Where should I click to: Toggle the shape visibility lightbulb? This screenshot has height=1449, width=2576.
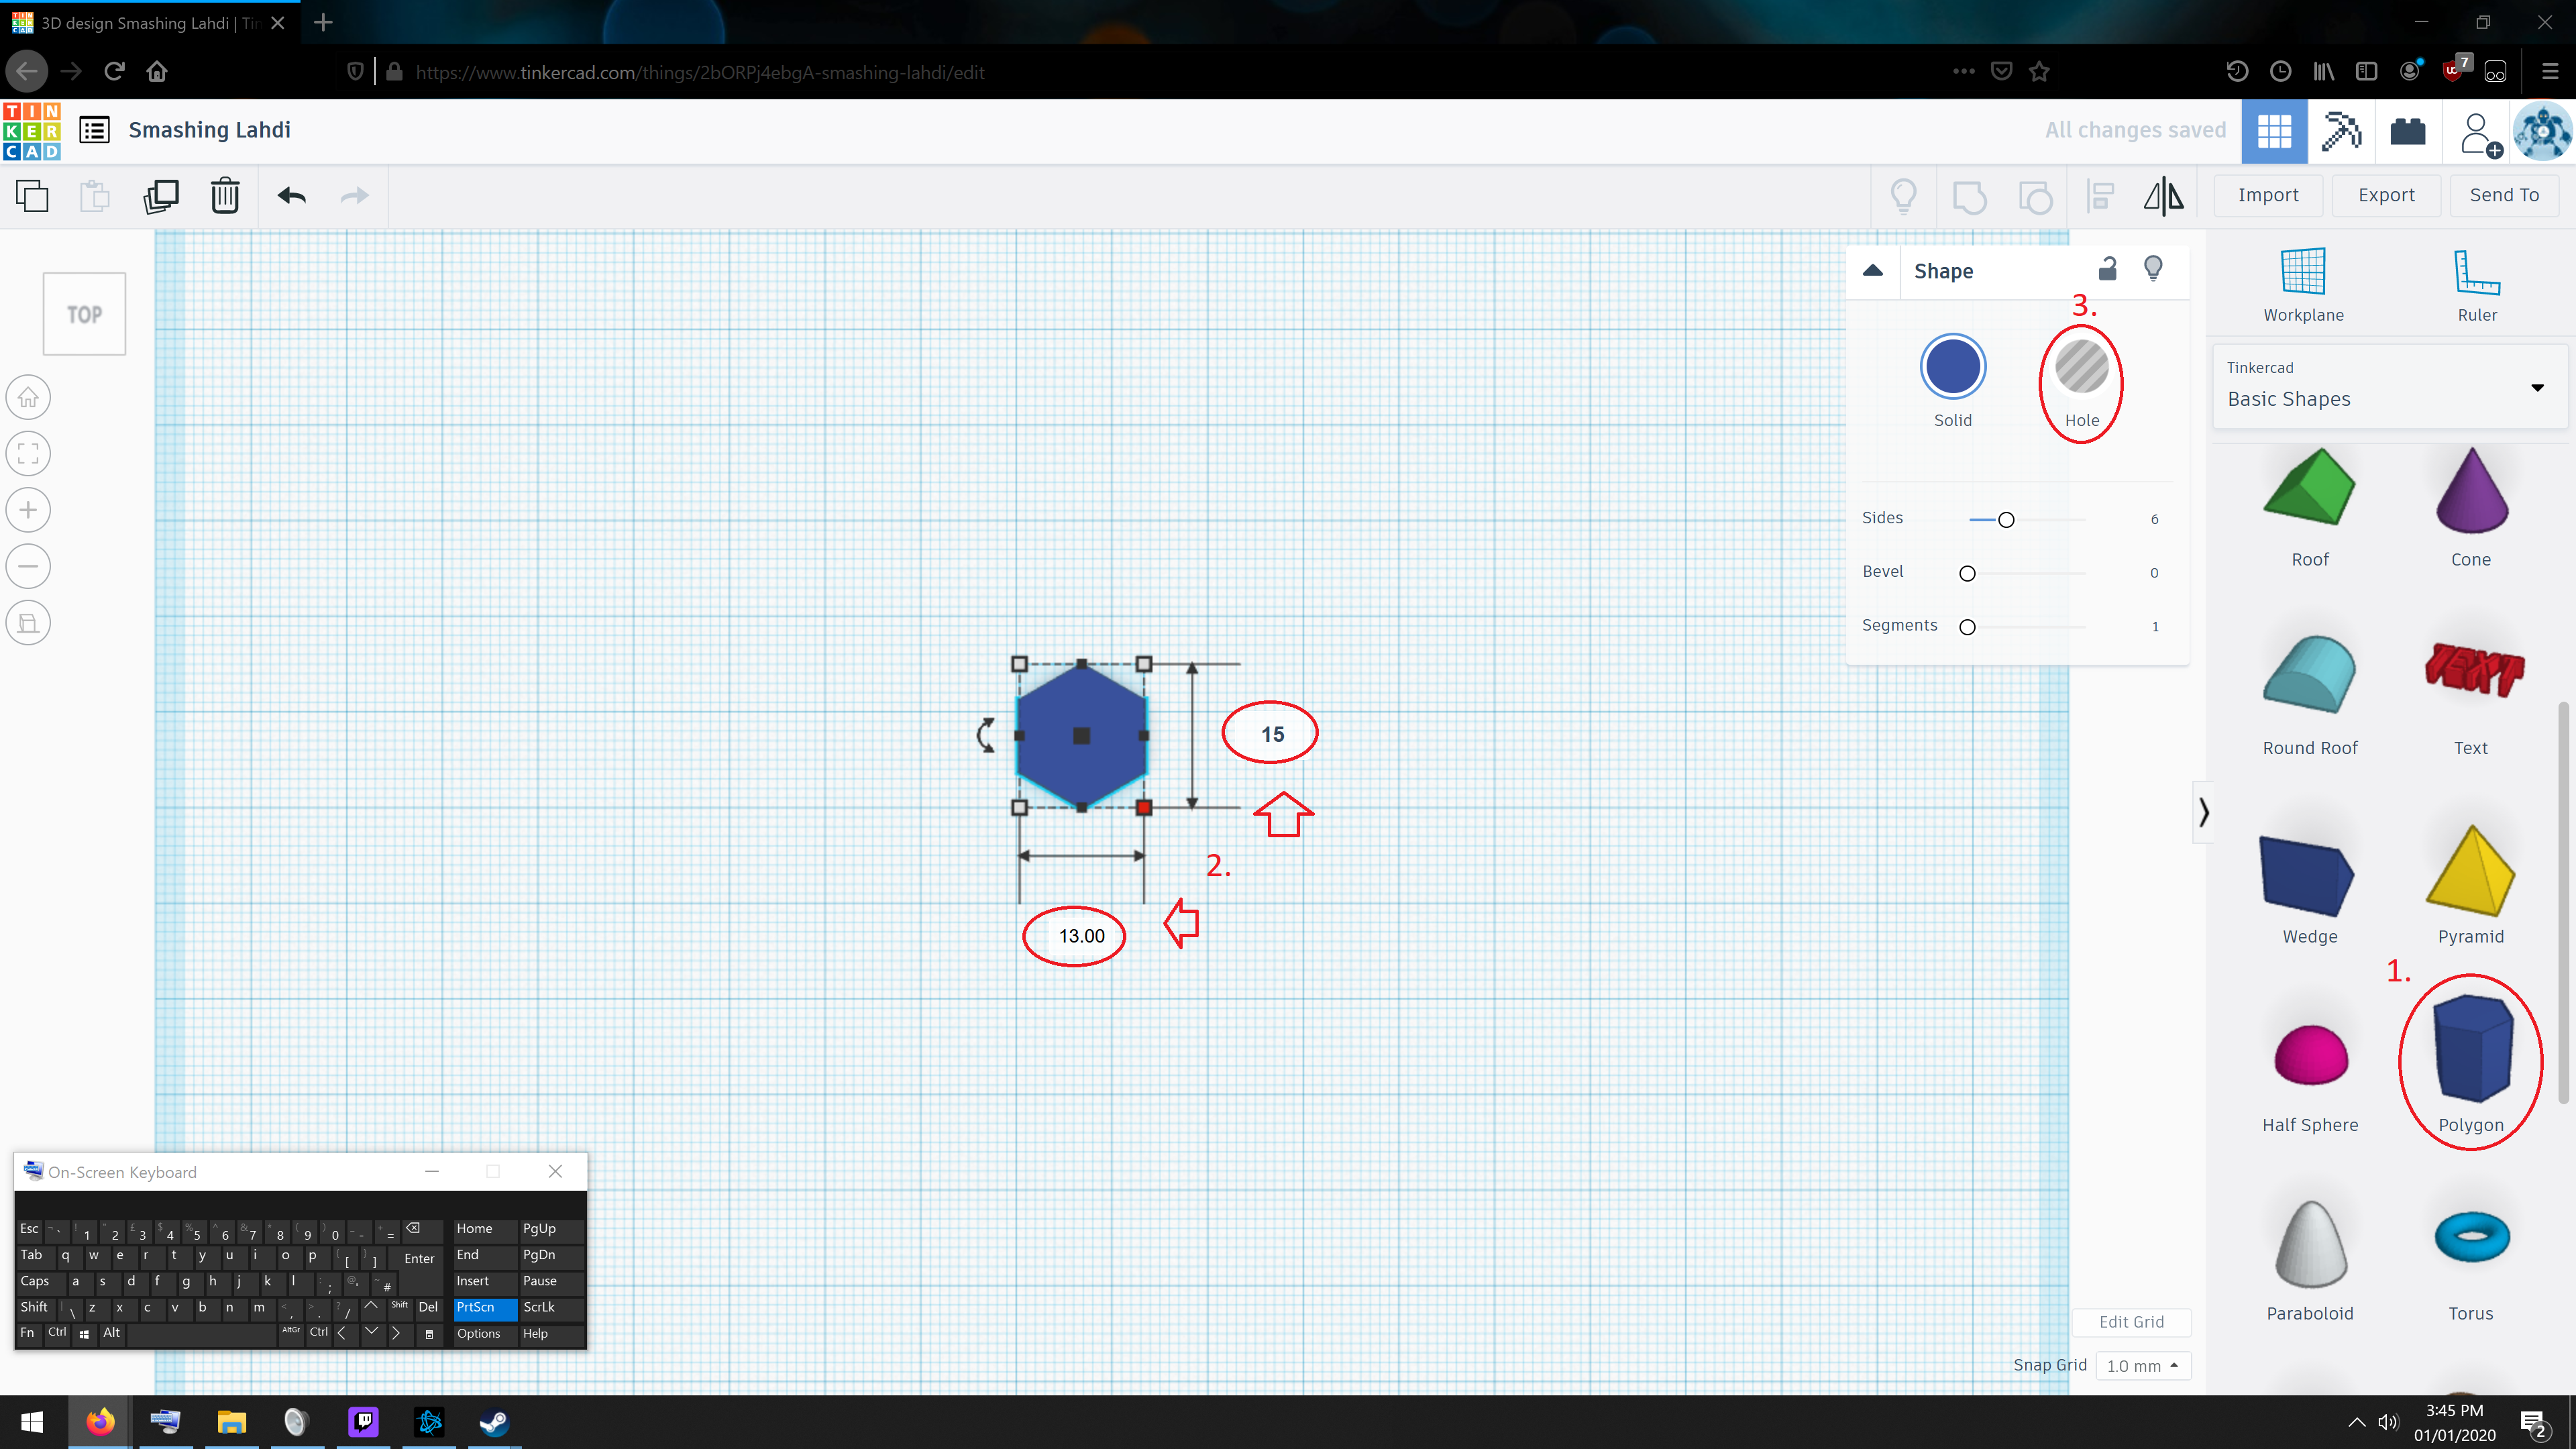pos(2153,269)
